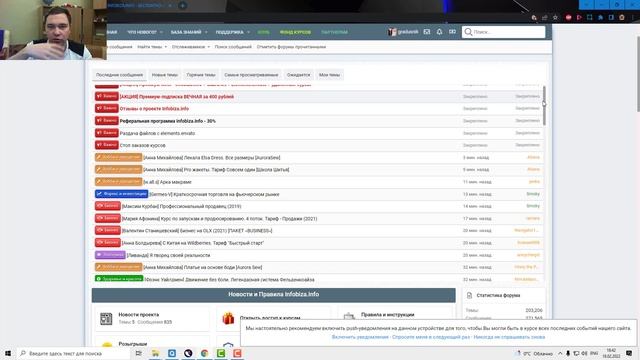Image resolution: width=640 pixels, height=360 pixels.
Task: Open Реферальная программа infobiza.info - 30% topic
Action: (167, 121)
